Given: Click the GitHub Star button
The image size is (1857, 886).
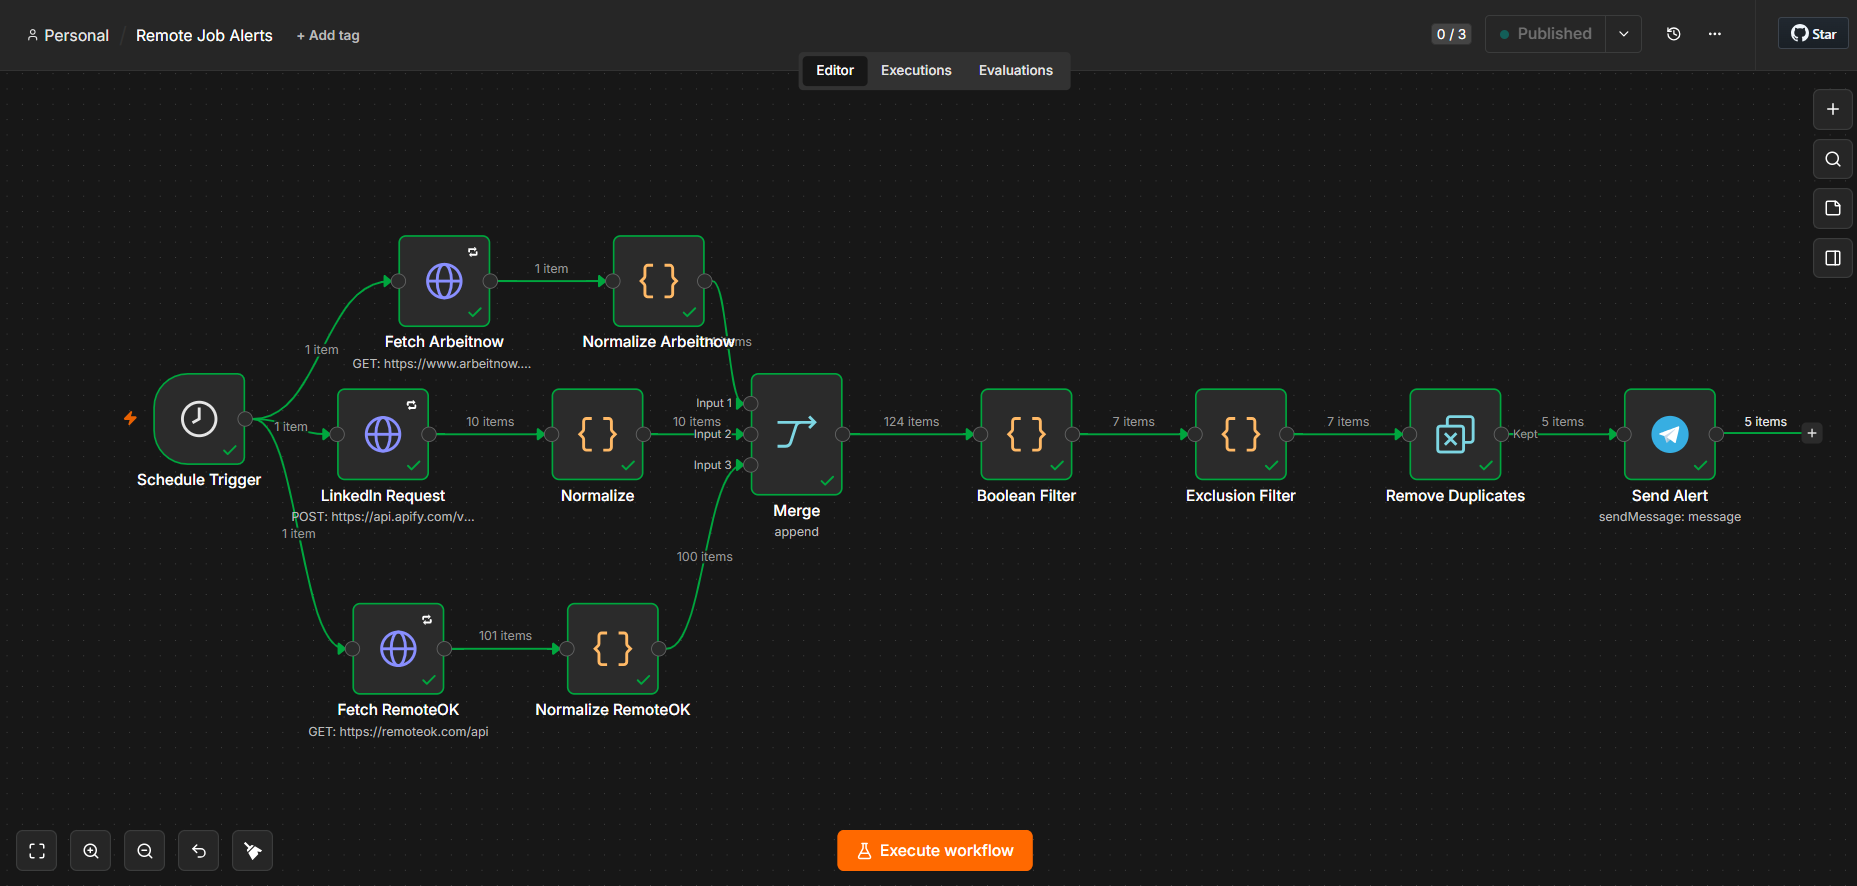Looking at the screenshot, I should tap(1813, 34).
